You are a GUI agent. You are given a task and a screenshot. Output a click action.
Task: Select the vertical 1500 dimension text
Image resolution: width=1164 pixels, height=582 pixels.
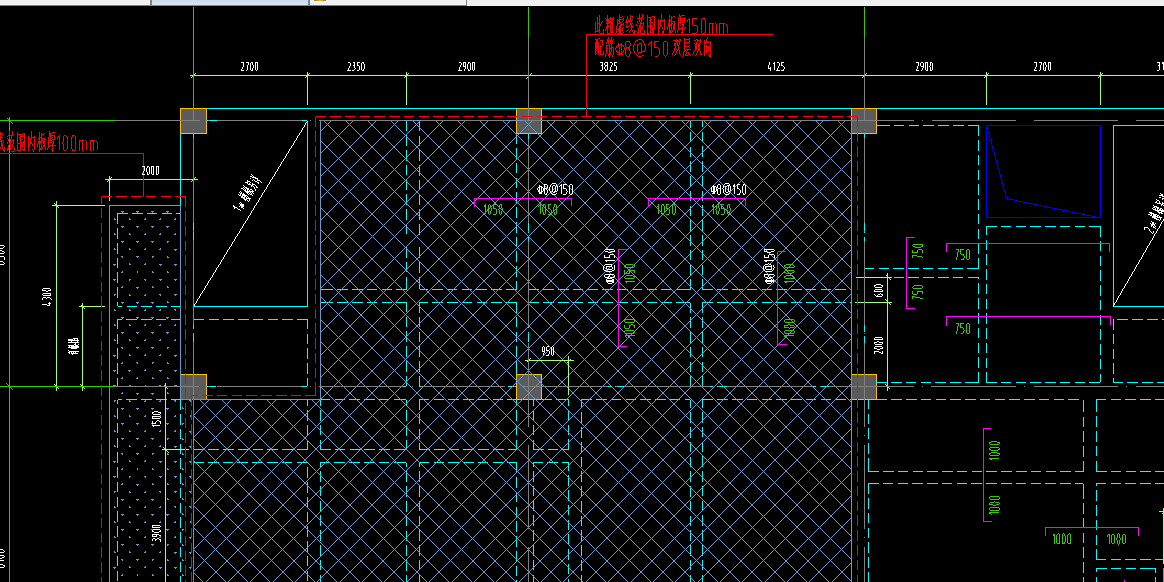[157, 418]
